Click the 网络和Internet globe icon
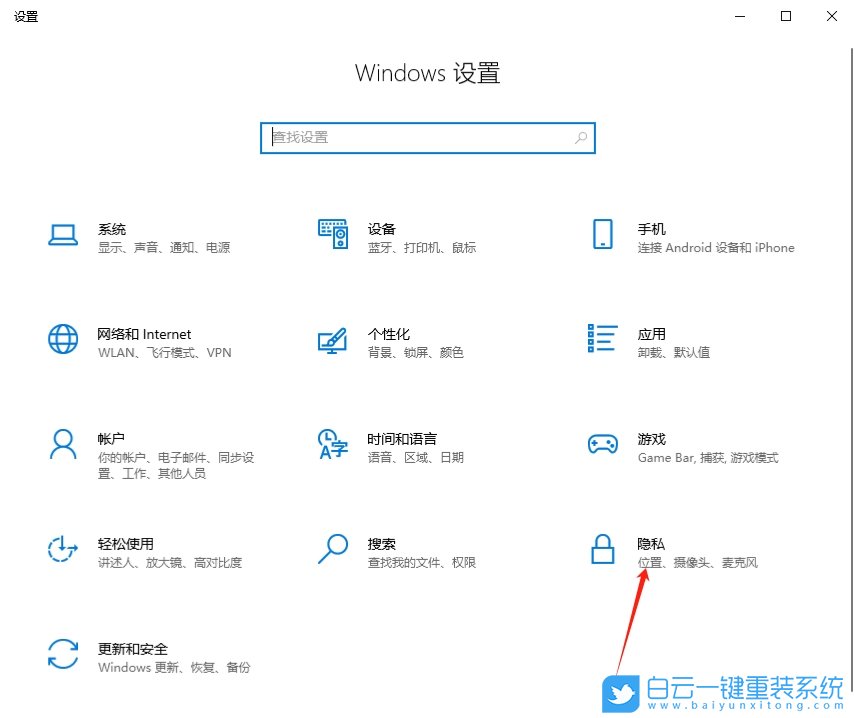 pos(63,338)
